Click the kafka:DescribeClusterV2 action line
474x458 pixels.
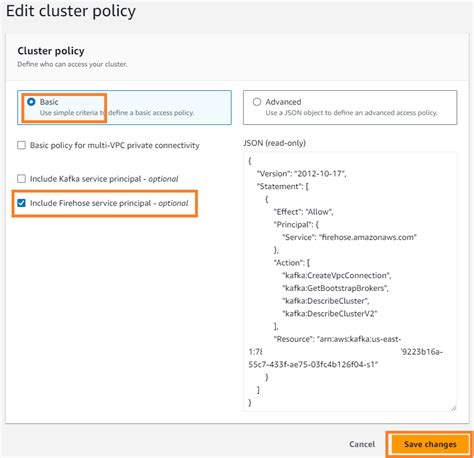tap(330, 314)
